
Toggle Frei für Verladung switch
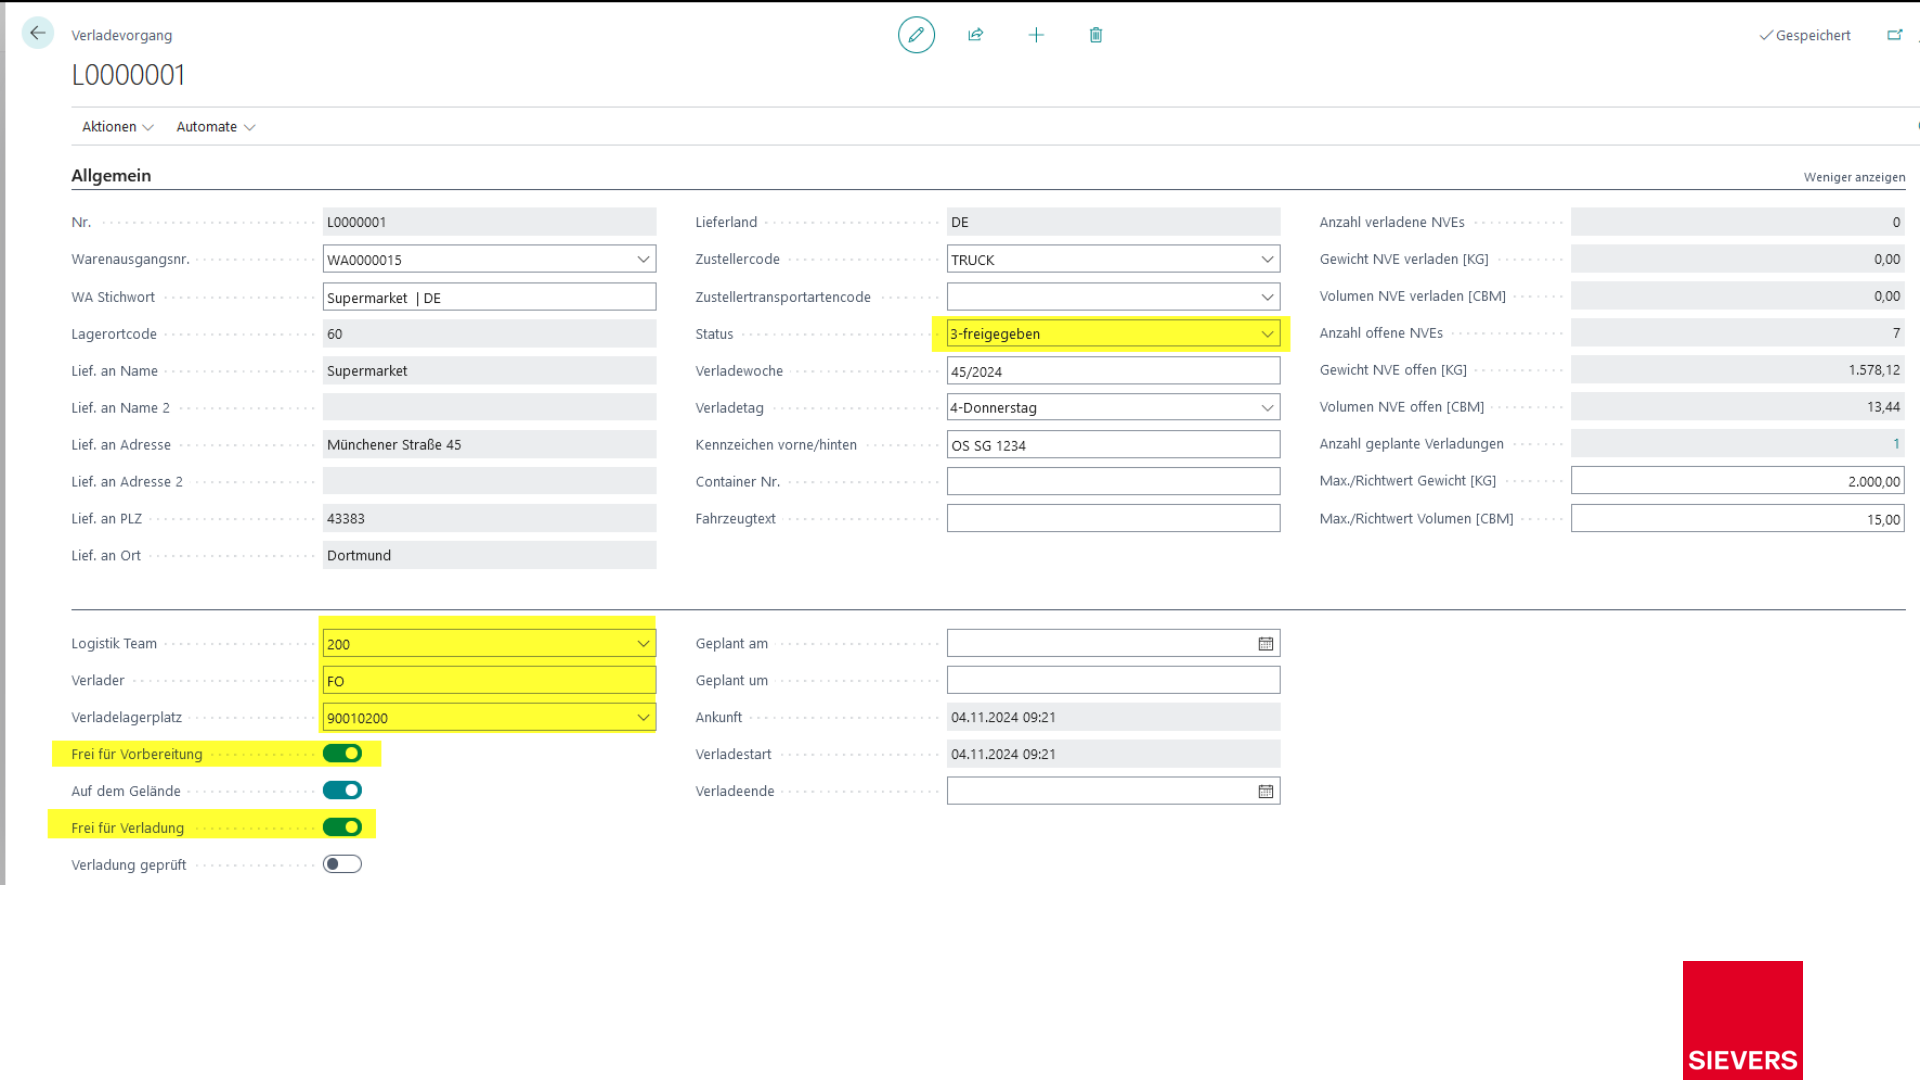pyautogui.click(x=342, y=827)
